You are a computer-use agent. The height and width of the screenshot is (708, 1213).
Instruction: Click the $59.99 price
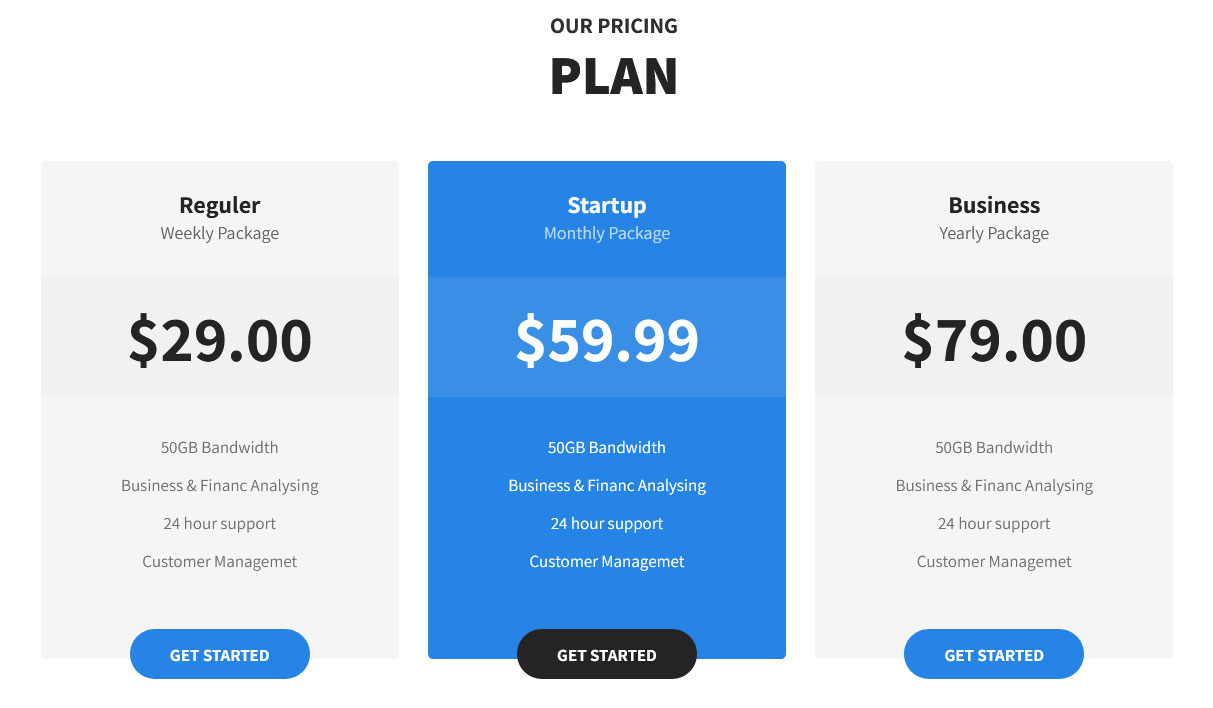click(x=607, y=340)
